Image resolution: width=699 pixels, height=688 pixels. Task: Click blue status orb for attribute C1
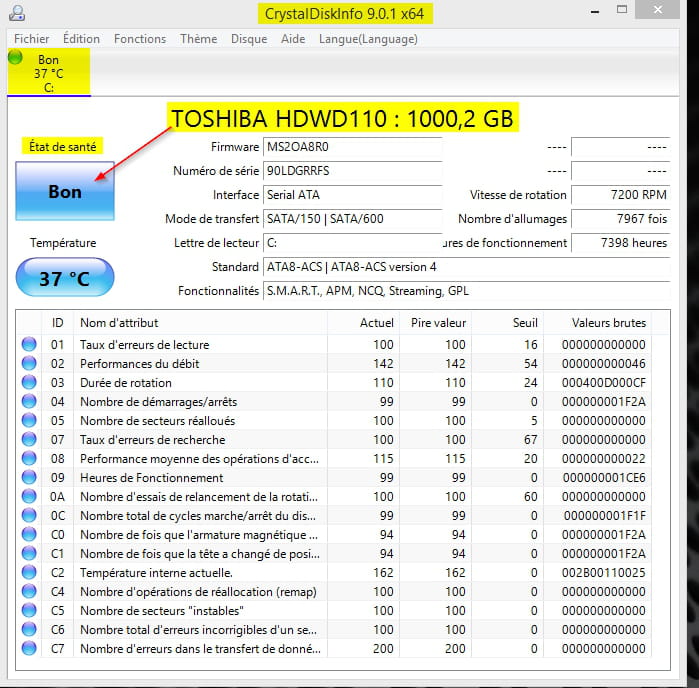click(x=29, y=553)
